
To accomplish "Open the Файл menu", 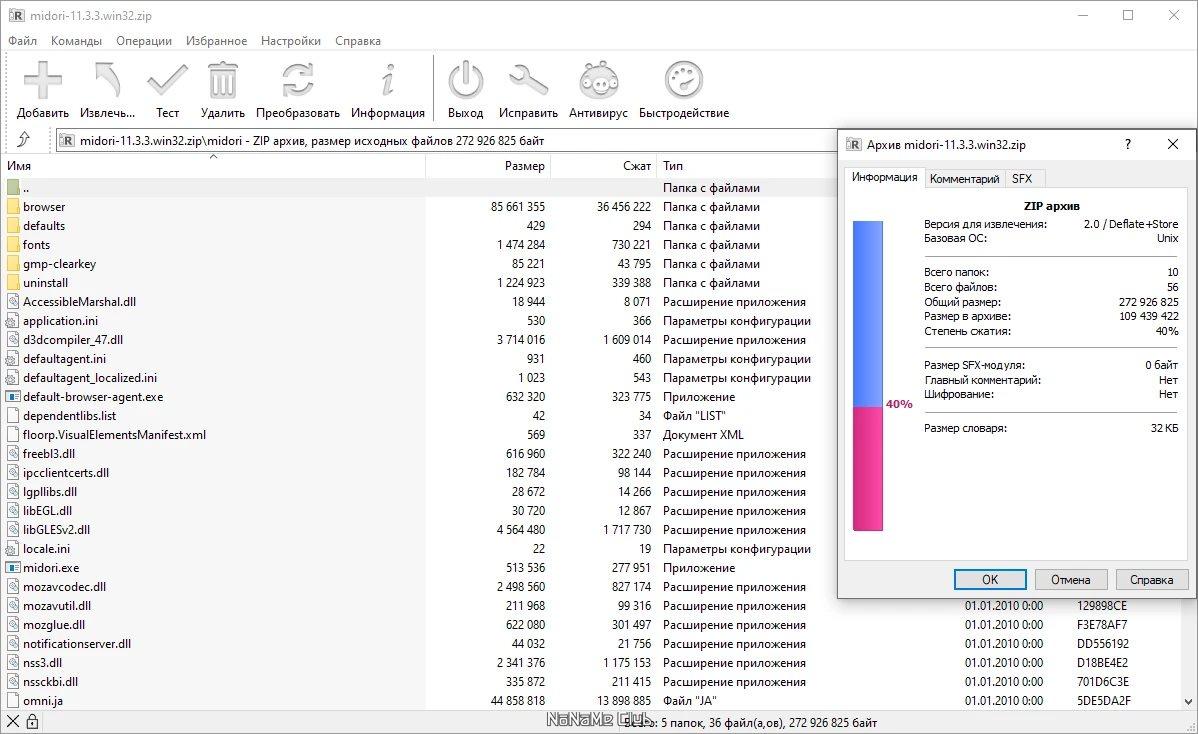I will point(22,41).
